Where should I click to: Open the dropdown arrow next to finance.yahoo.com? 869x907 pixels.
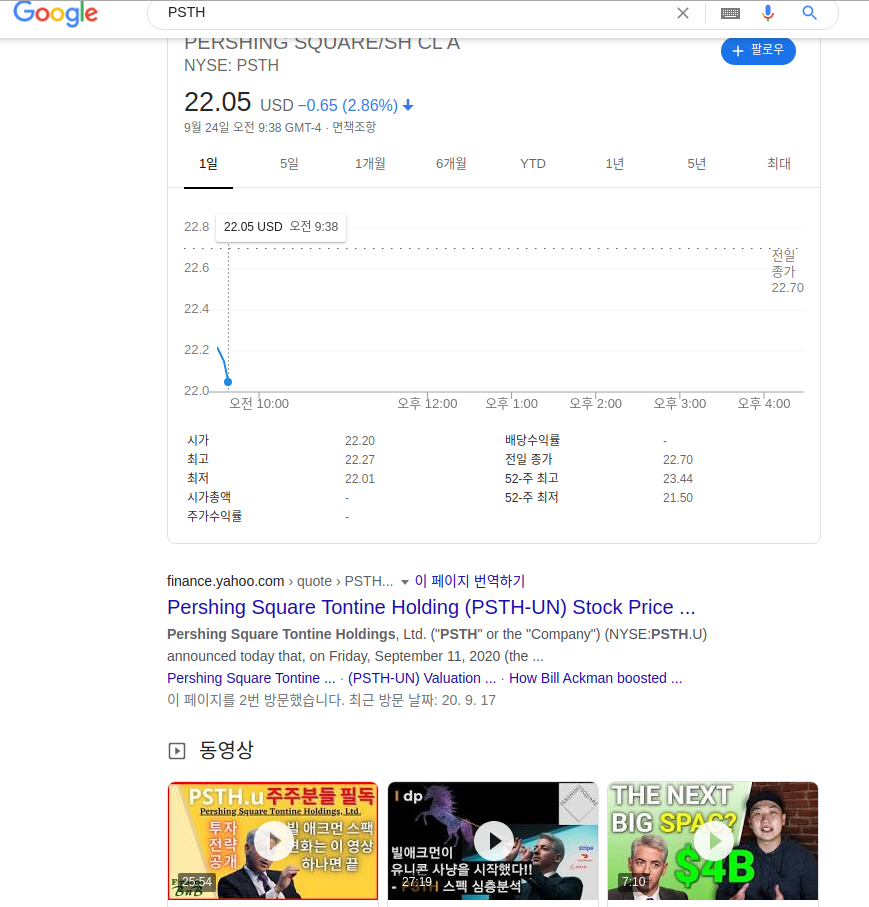tap(405, 582)
